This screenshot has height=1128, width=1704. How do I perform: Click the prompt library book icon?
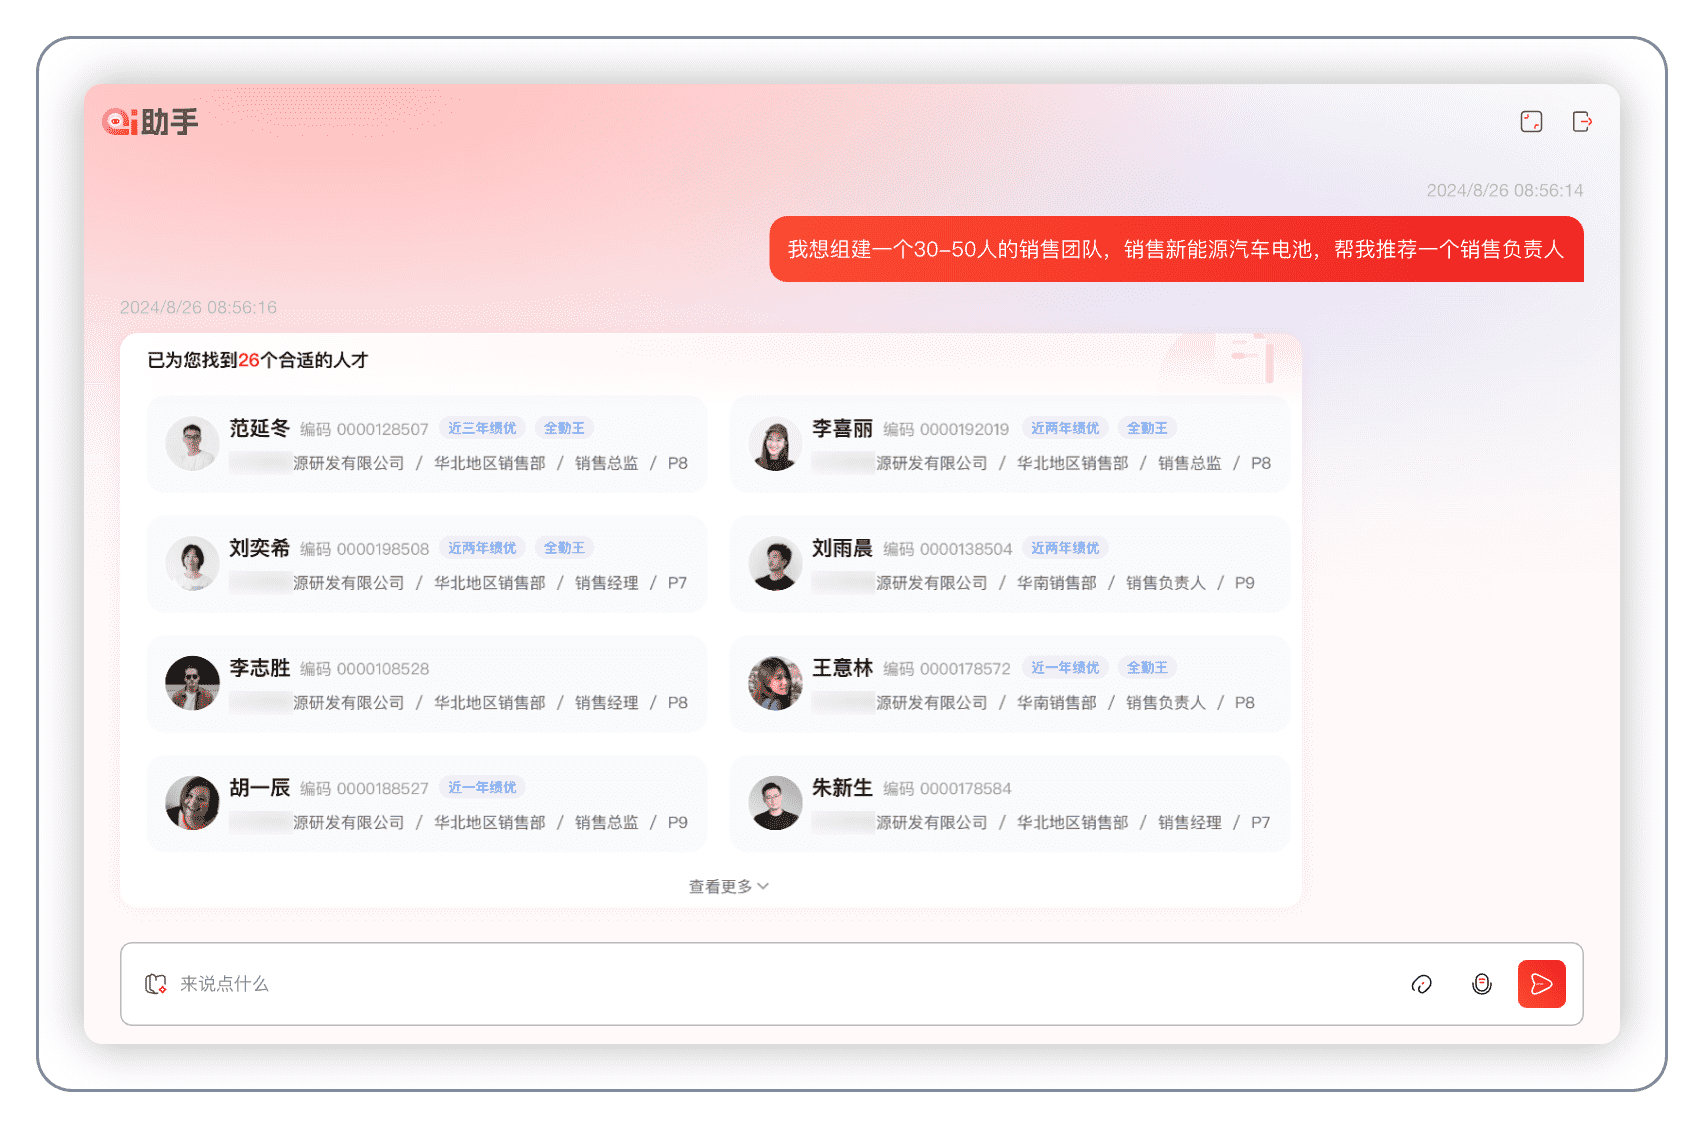[156, 984]
